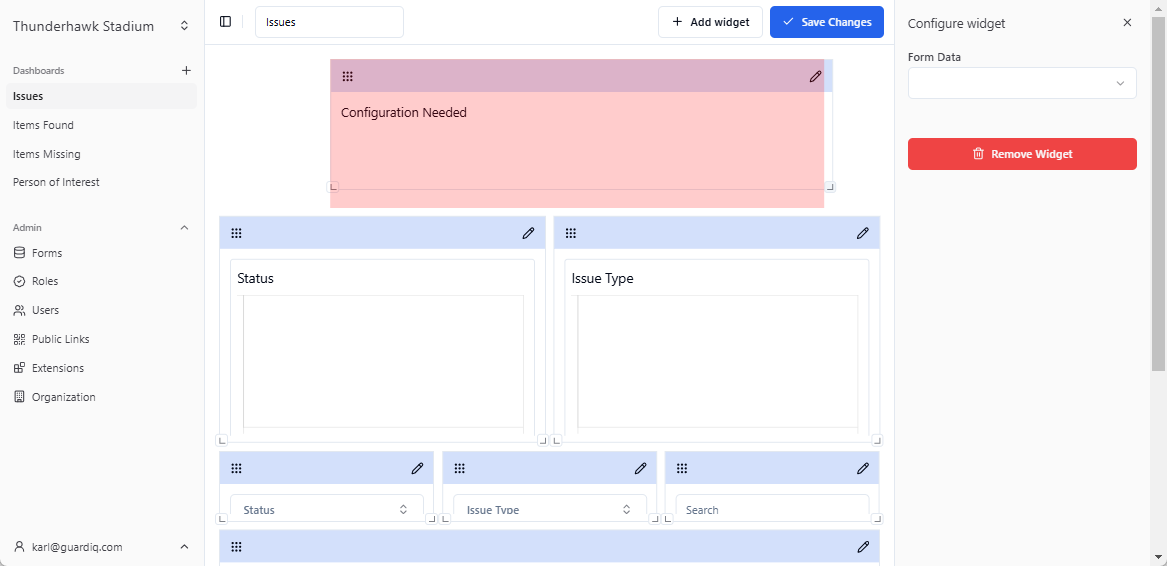1167x566 pixels.
Task: Open the Status filter dropdown
Action: click(x=326, y=509)
